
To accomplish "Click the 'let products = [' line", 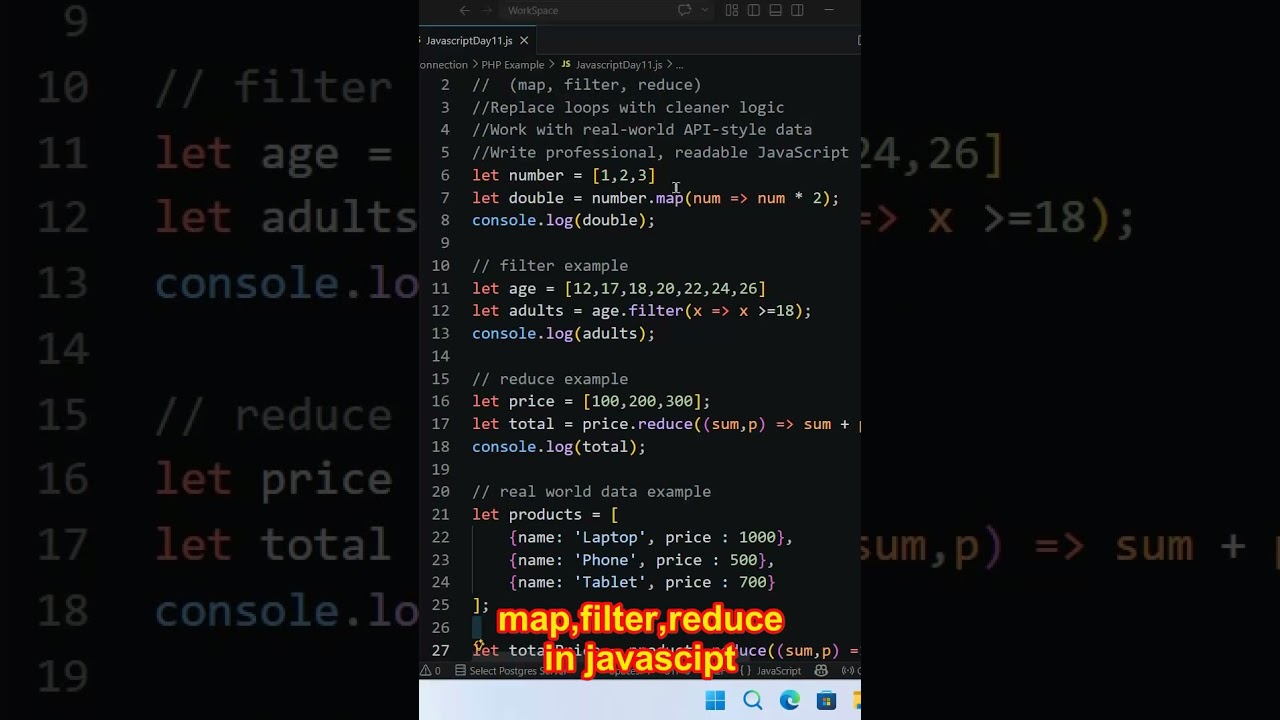I will [x=545, y=514].
